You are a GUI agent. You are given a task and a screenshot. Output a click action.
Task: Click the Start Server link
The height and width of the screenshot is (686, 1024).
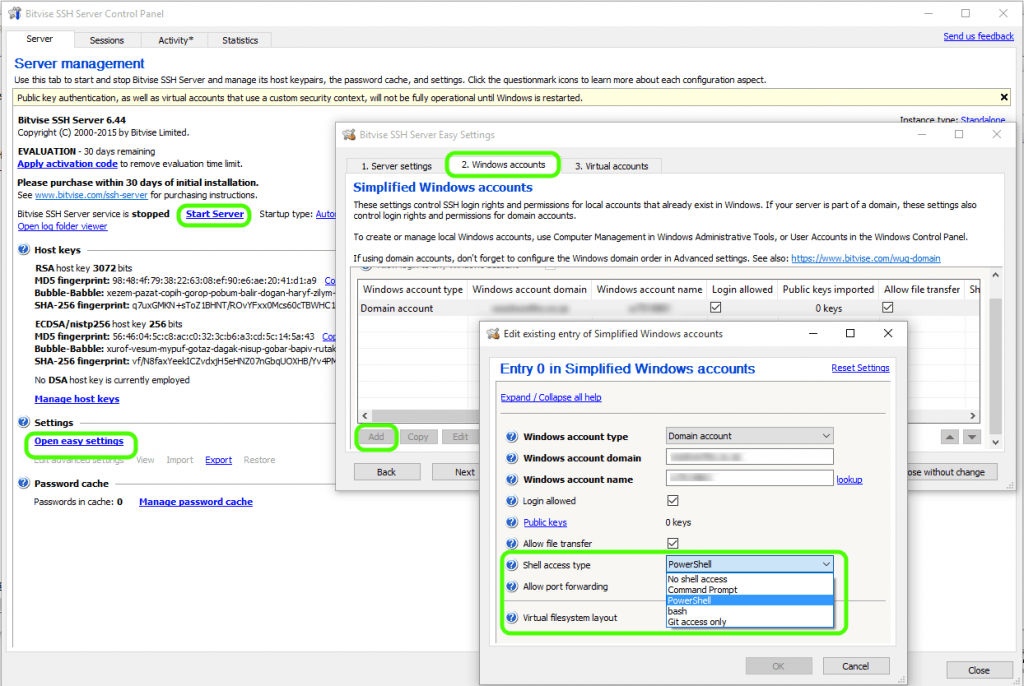click(214, 214)
